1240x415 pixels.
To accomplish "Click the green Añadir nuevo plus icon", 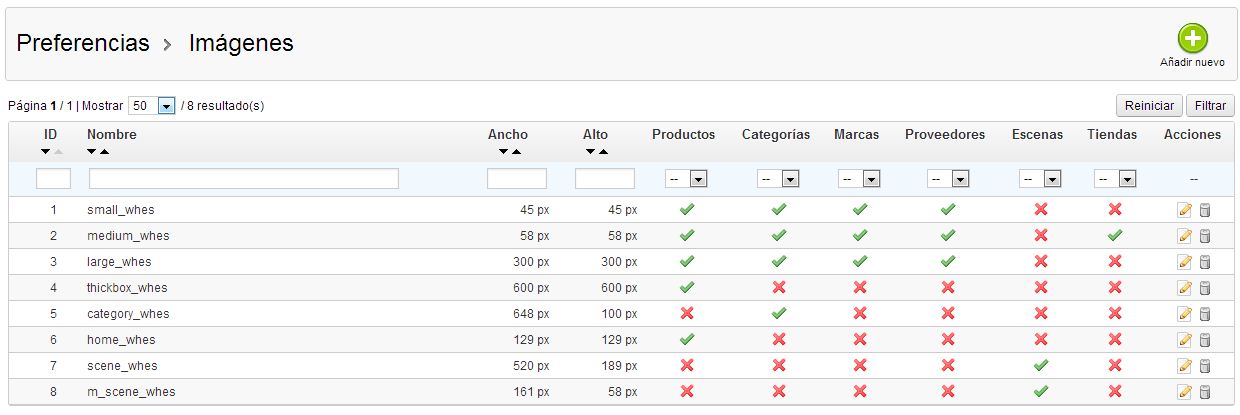I will pos(1192,39).
